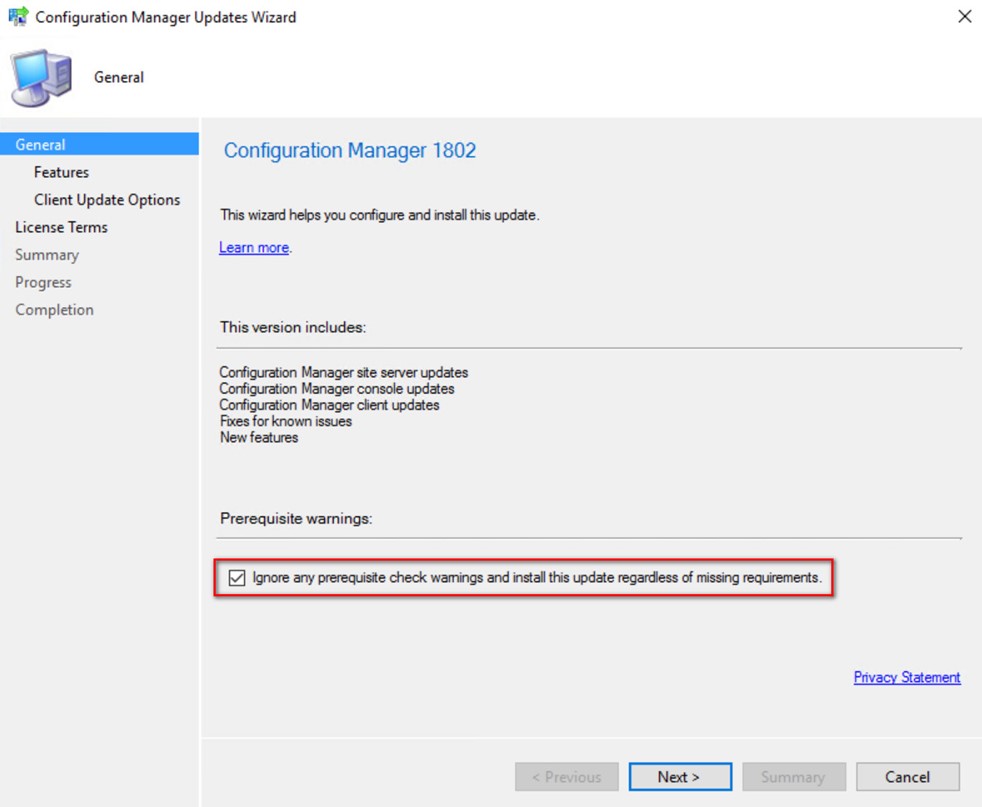This screenshot has height=807, width=982.
Task: Jump to the Summary step in the sidebar
Action: pyautogui.click(x=47, y=255)
